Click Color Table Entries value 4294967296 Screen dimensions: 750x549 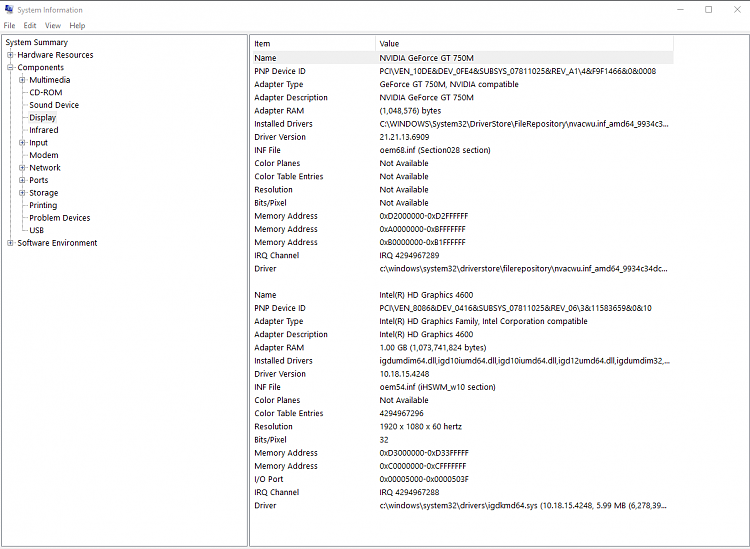[401, 413]
